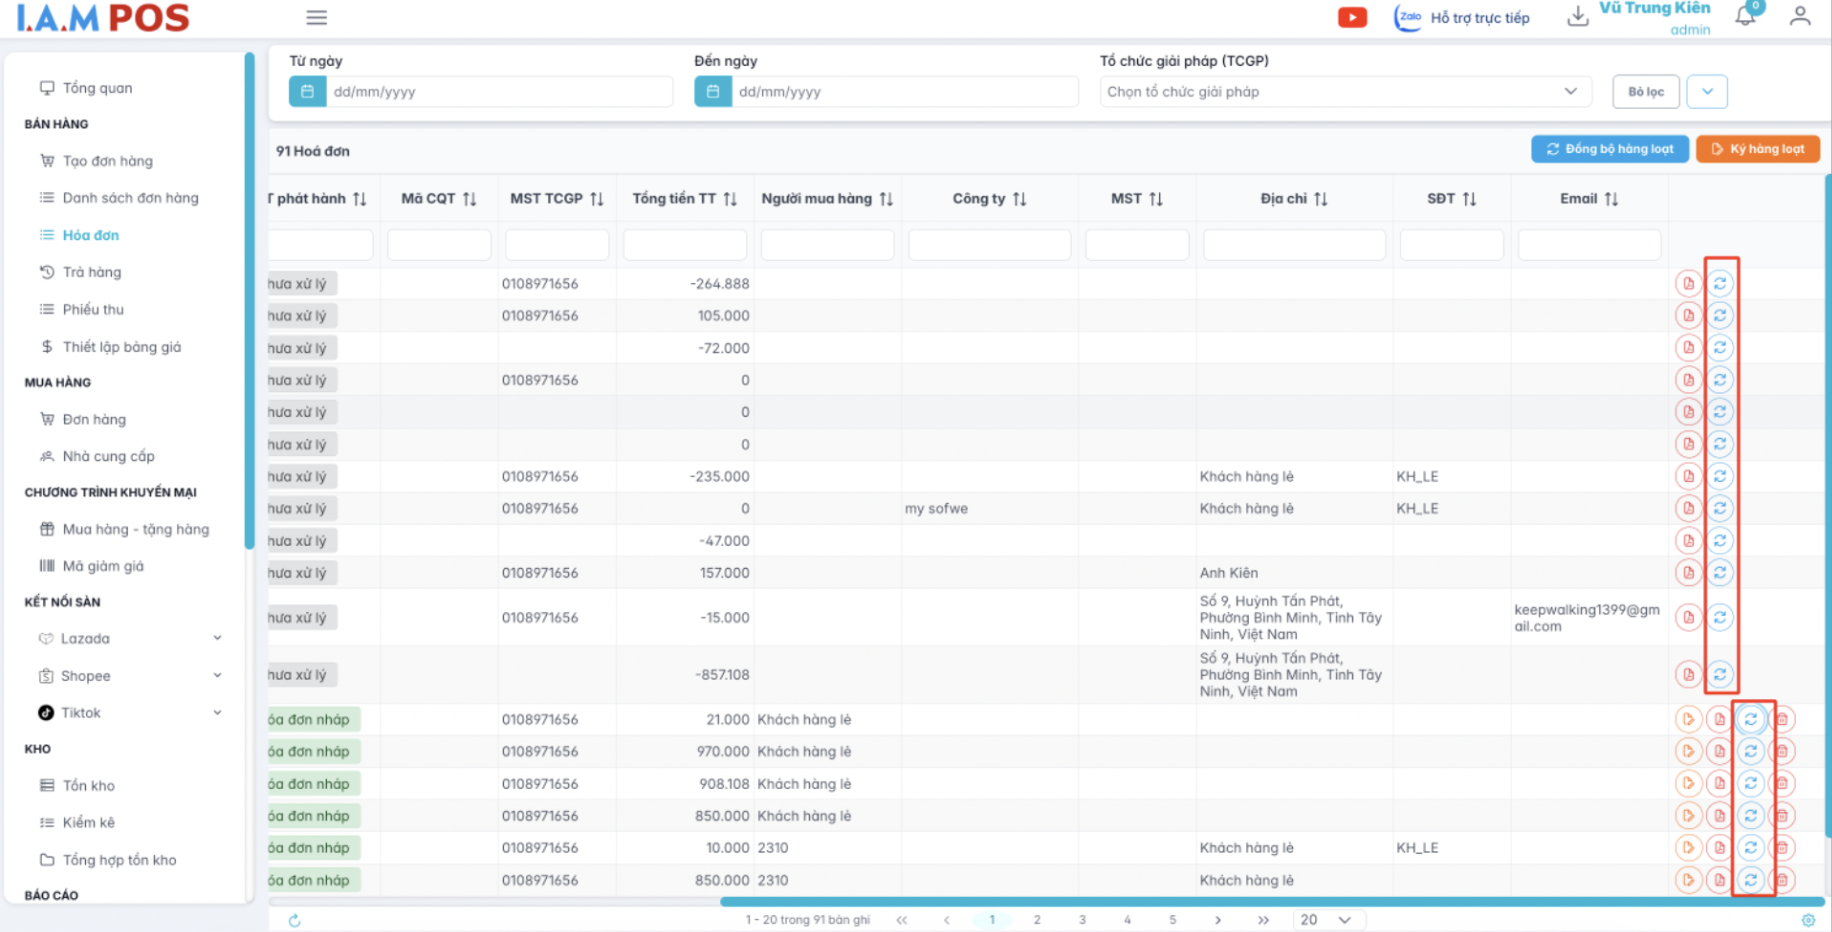Go to 'Tồn kho' in sidebar

coord(88,786)
